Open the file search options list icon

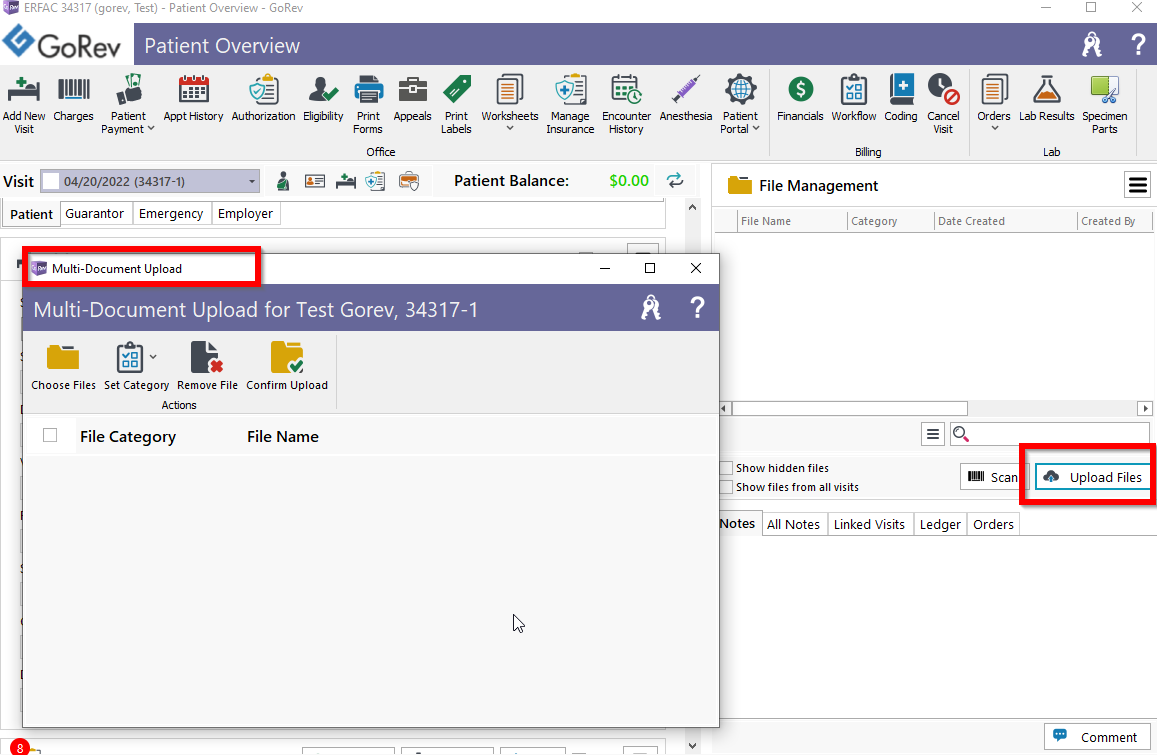click(933, 434)
